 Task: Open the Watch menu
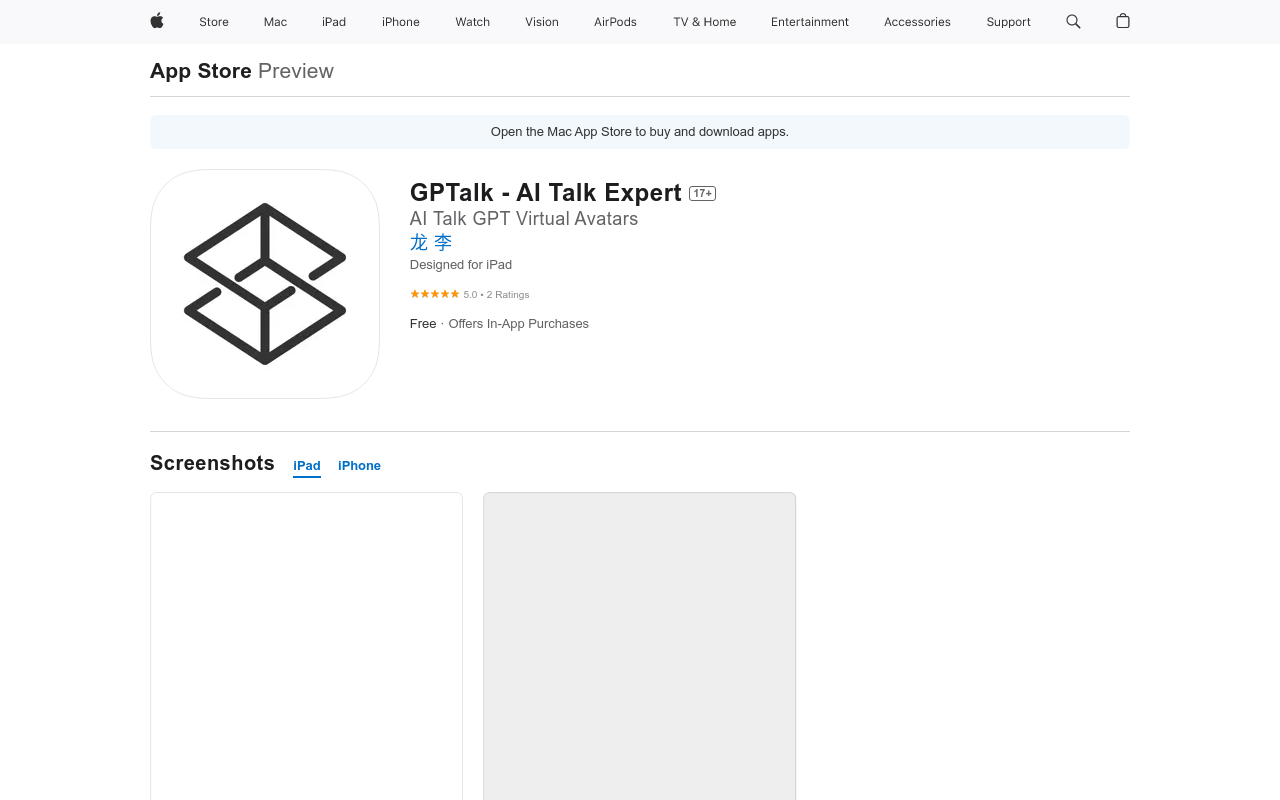click(x=472, y=22)
